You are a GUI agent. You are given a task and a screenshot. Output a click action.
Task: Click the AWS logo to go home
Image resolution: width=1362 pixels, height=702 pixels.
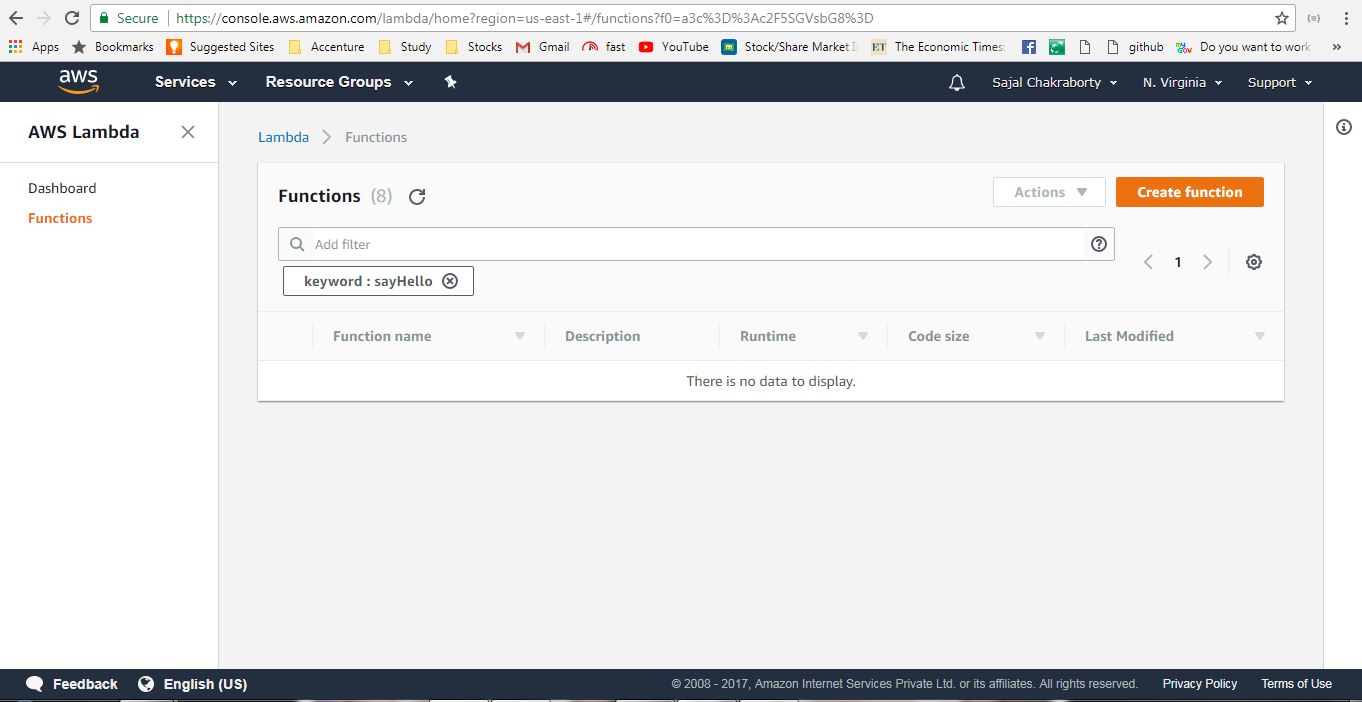coord(78,81)
